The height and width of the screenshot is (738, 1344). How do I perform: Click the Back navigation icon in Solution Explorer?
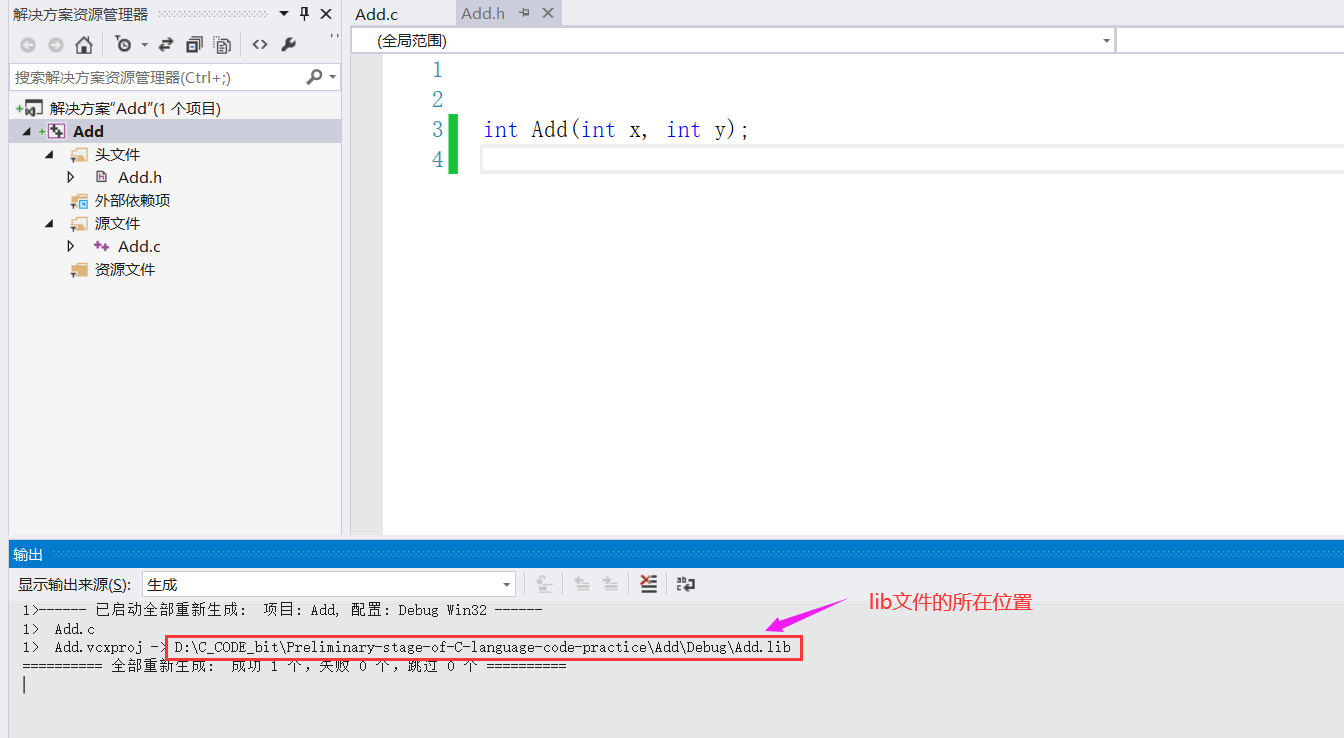tap(28, 45)
